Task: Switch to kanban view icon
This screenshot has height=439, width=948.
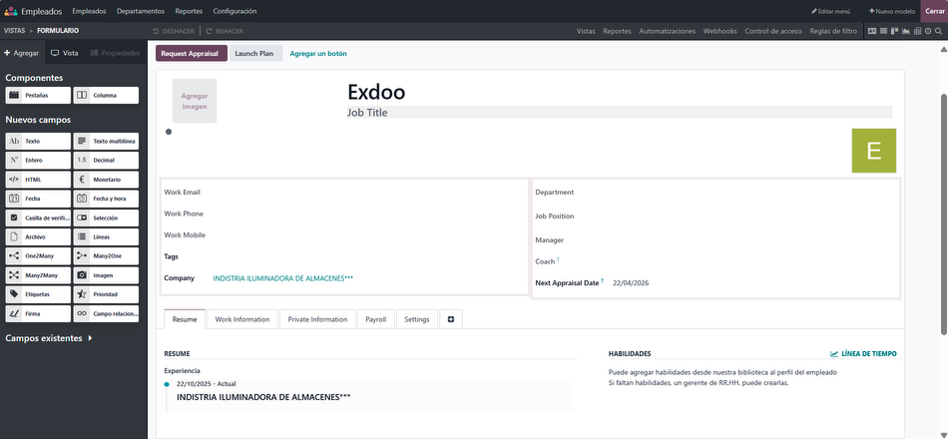Action: (894, 31)
